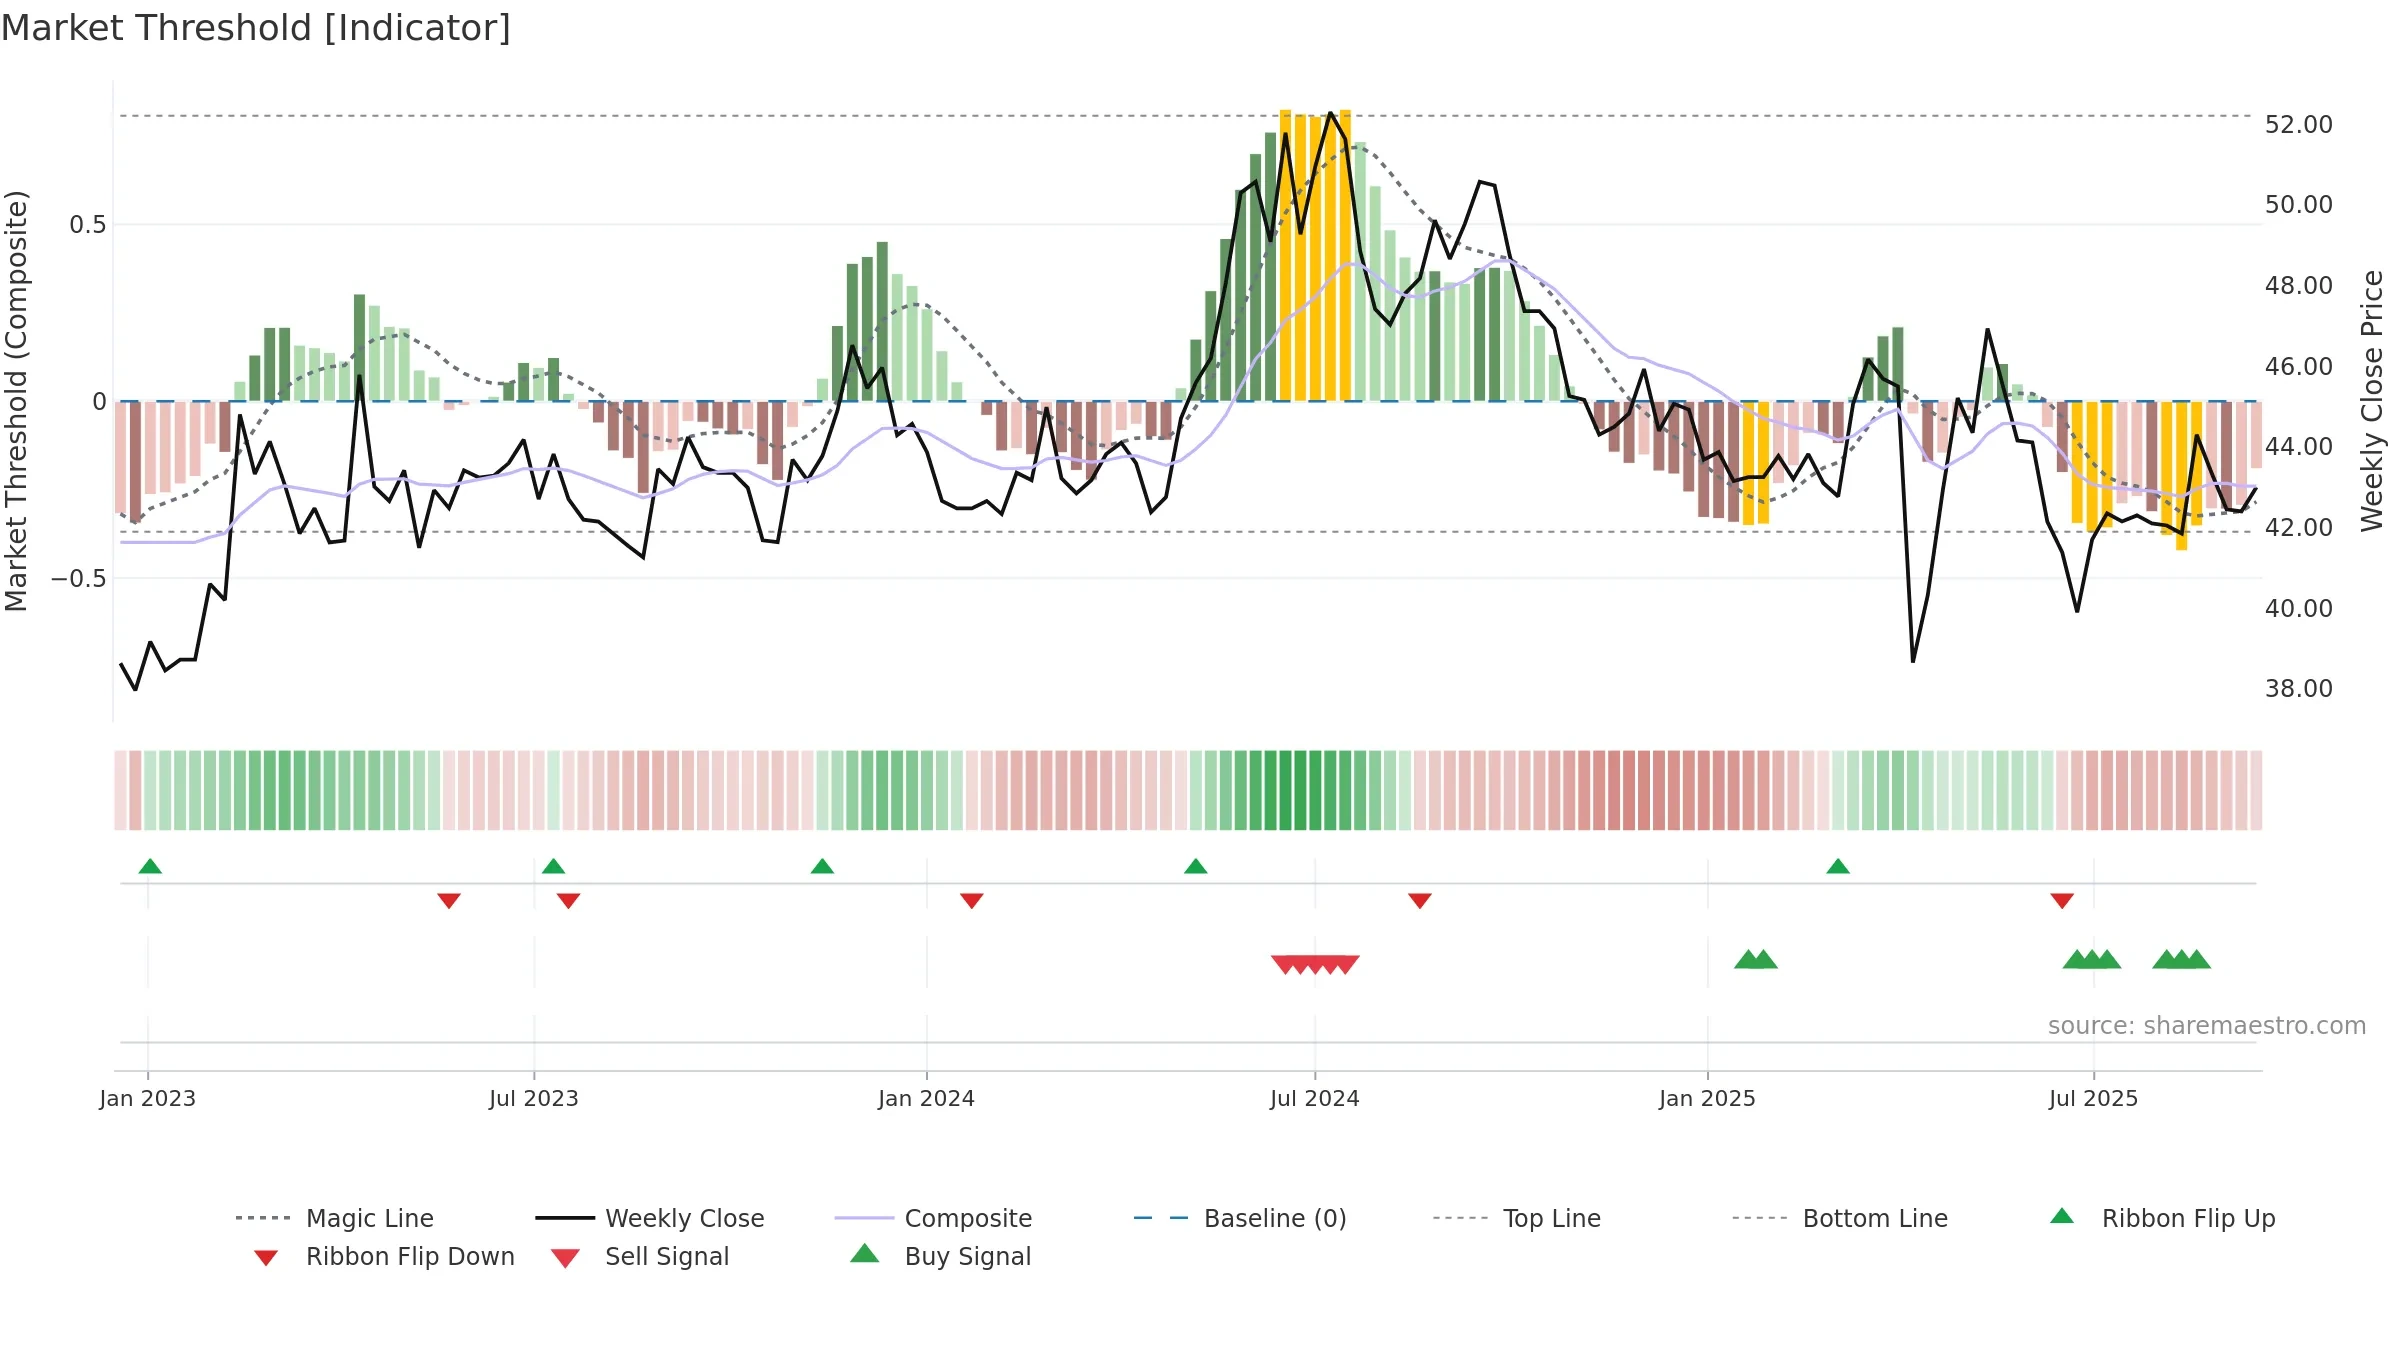The image size is (2400, 1350).
Task: Click the Weekly Close Price axis title
Action: [2372, 401]
